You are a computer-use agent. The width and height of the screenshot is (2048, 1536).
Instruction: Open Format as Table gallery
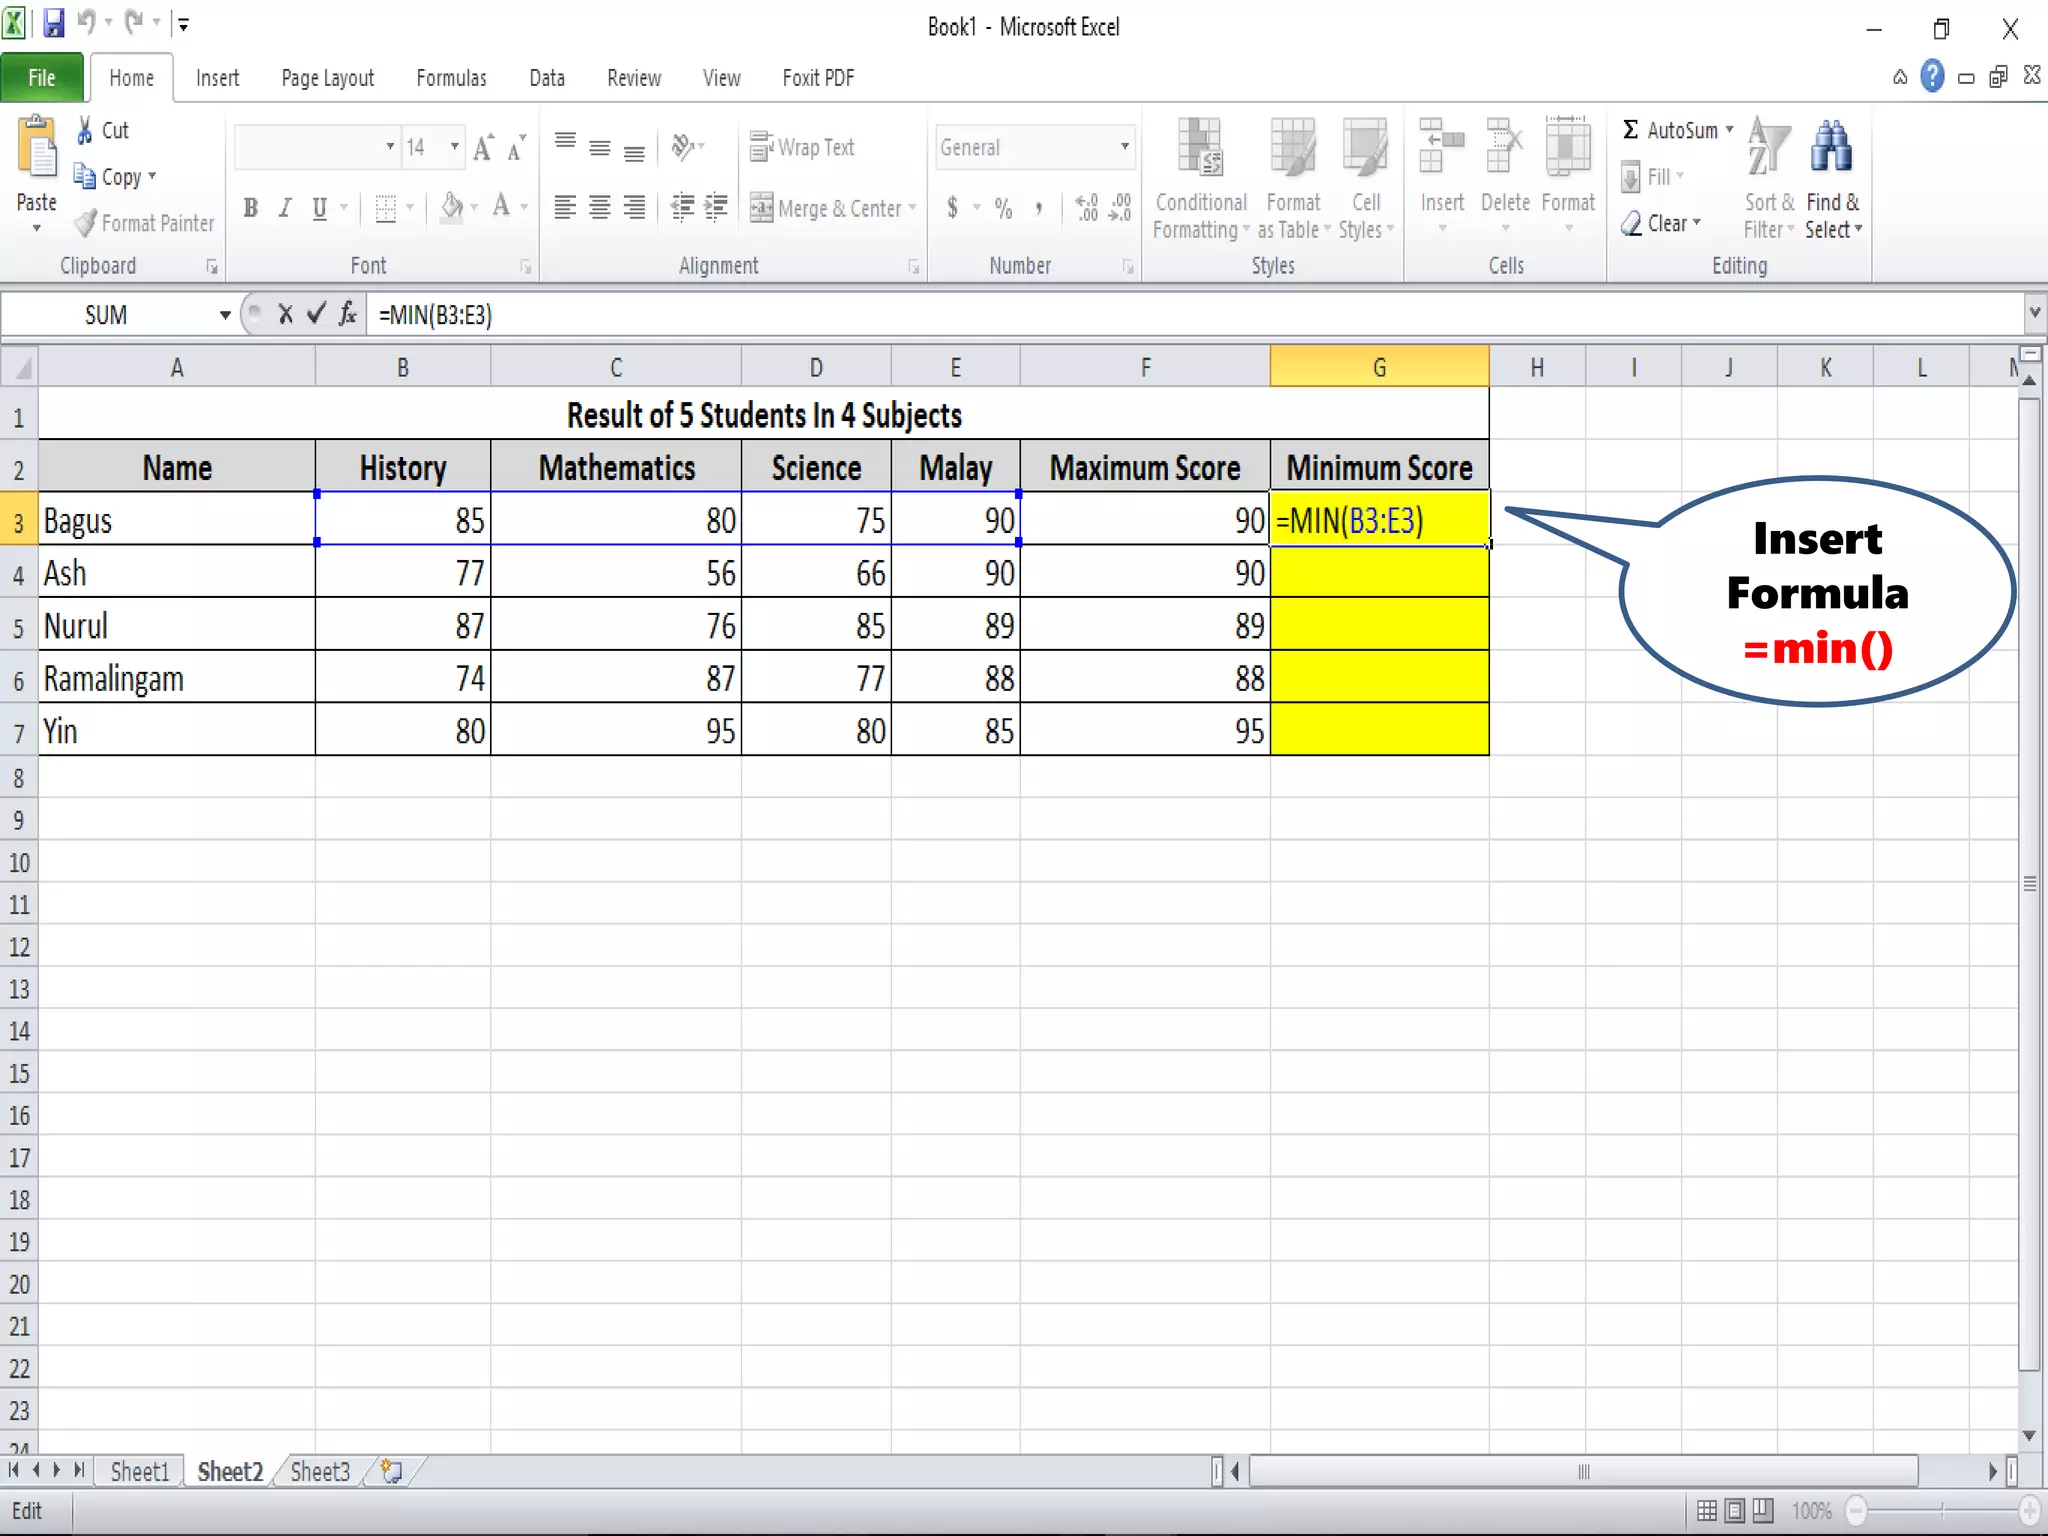(1293, 179)
